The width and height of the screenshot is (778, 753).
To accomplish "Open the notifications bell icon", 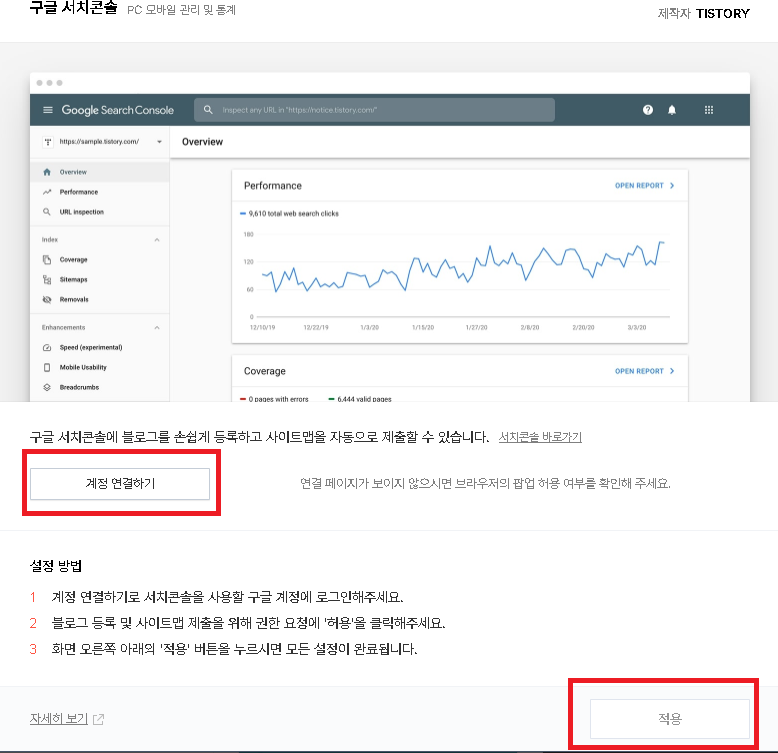I will [x=671, y=110].
